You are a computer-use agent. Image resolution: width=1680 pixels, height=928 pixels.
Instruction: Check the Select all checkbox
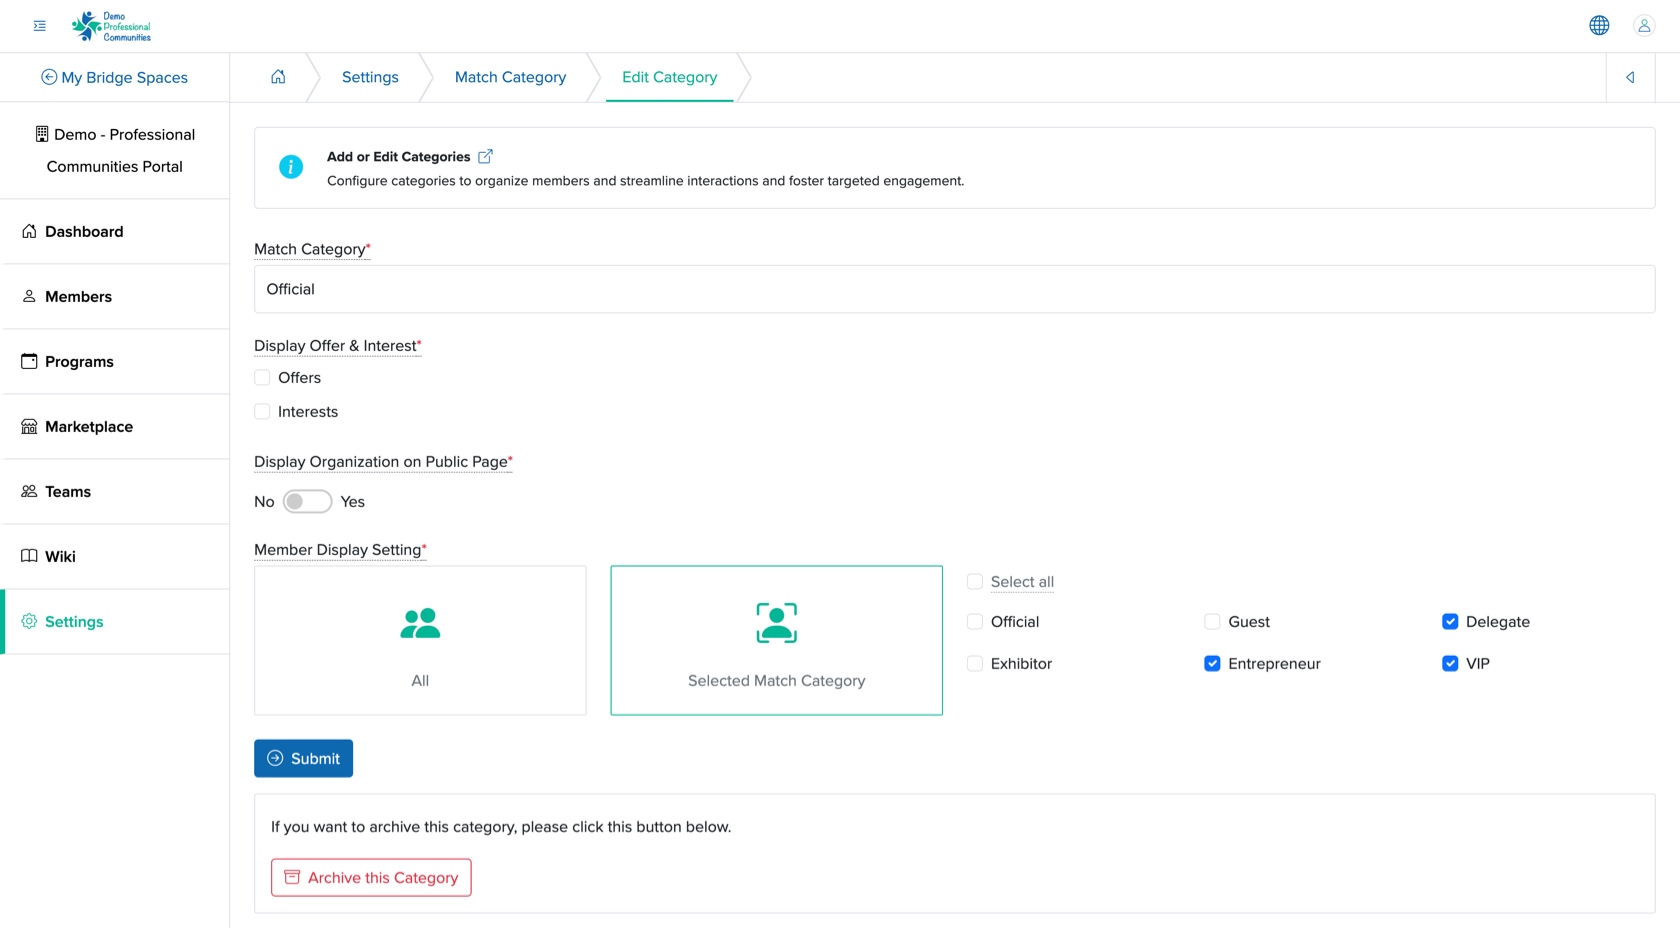pyautogui.click(x=975, y=581)
